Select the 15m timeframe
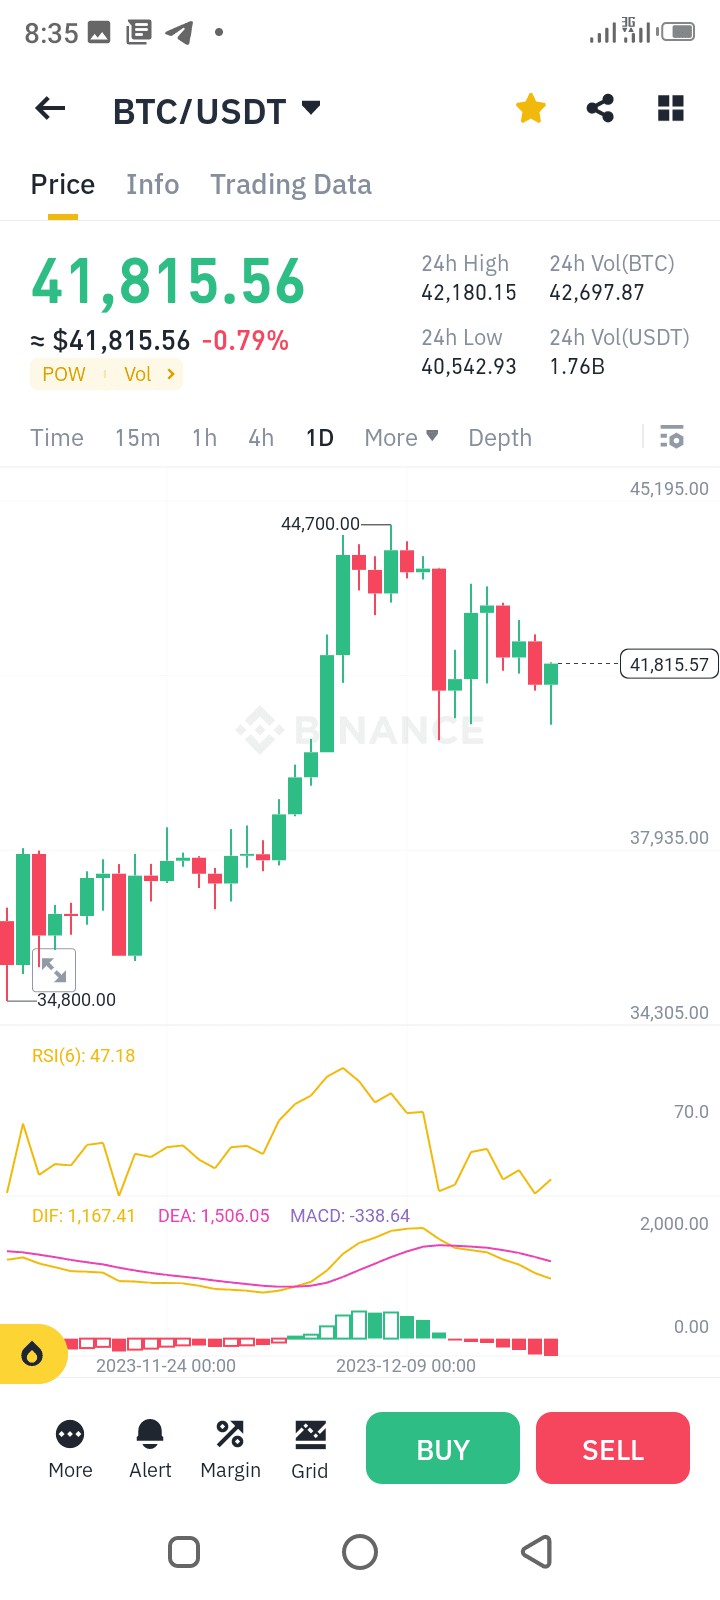 pos(137,437)
